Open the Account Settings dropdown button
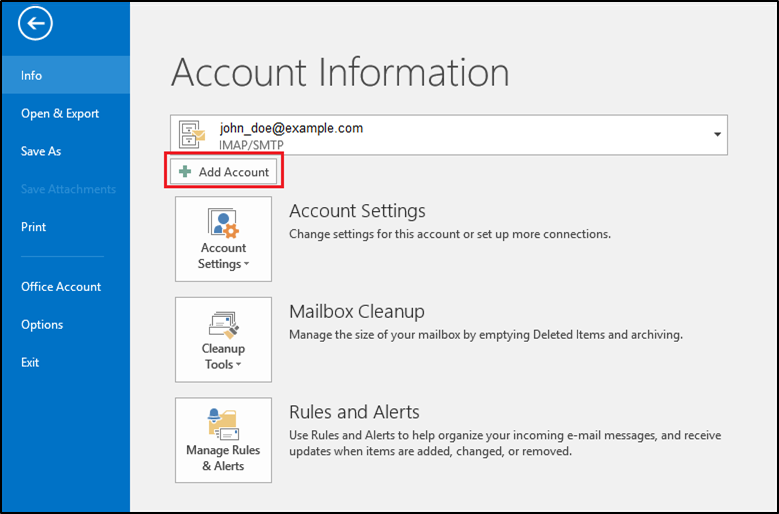This screenshot has width=779, height=514. pyautogui.click(x=223, y=239)
